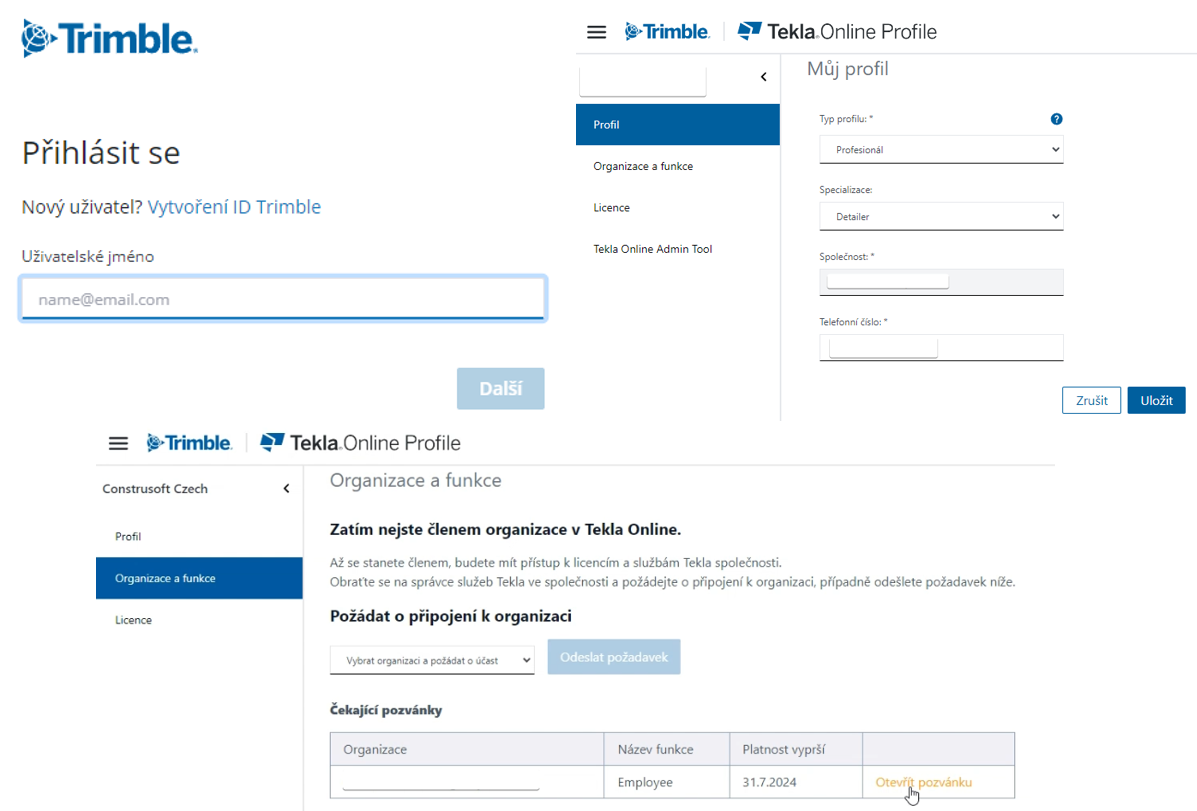Click the Organizace column header
The height and width of the screenshot is (811, 1197).
pos(467,749)
